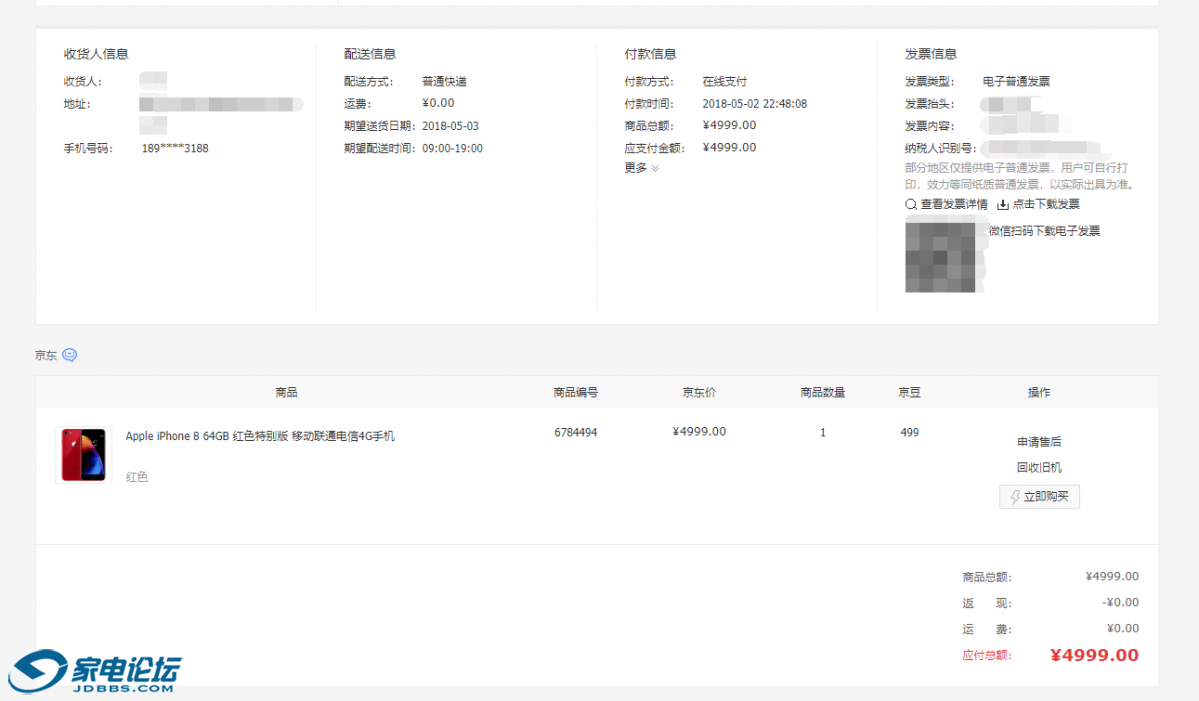Click the lightning icon on 立即购买
The height and width of the screenshot is (701, 1199).
[1015, 497]
